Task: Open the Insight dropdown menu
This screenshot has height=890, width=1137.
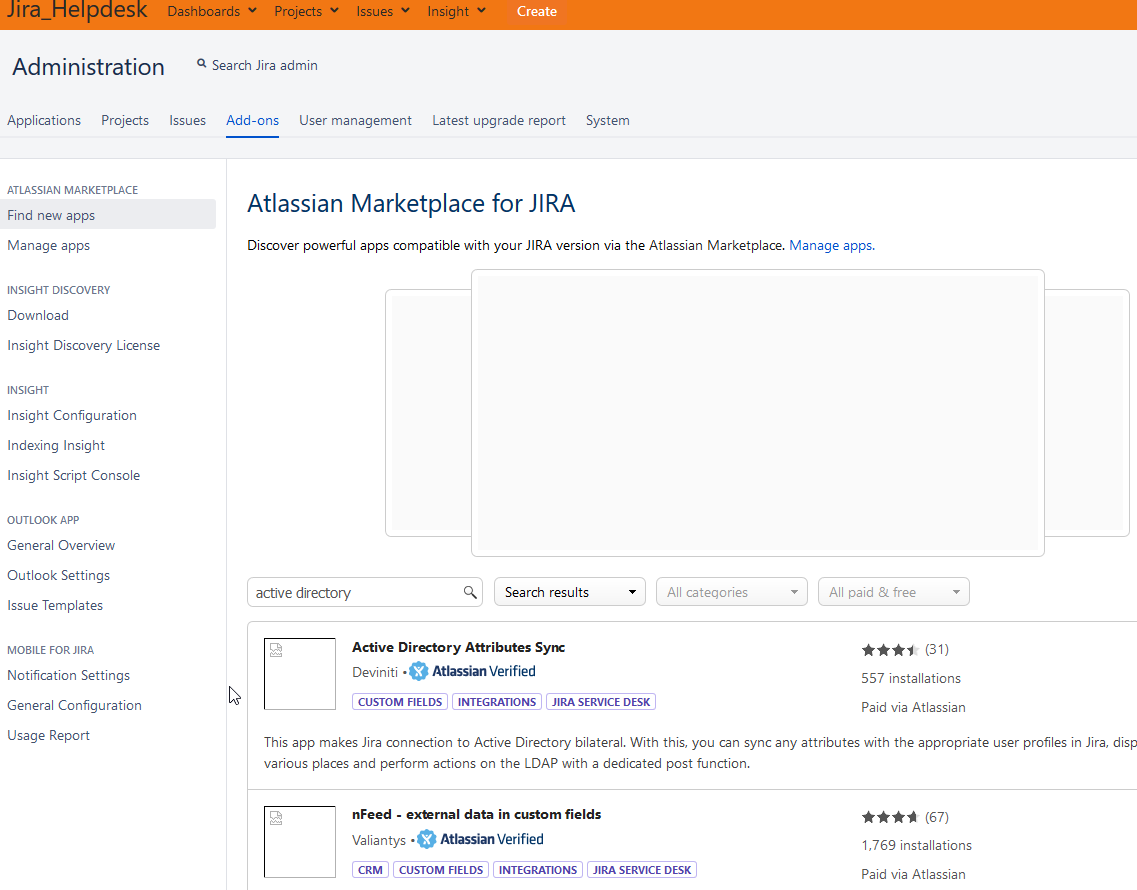Action: (456, 12)
